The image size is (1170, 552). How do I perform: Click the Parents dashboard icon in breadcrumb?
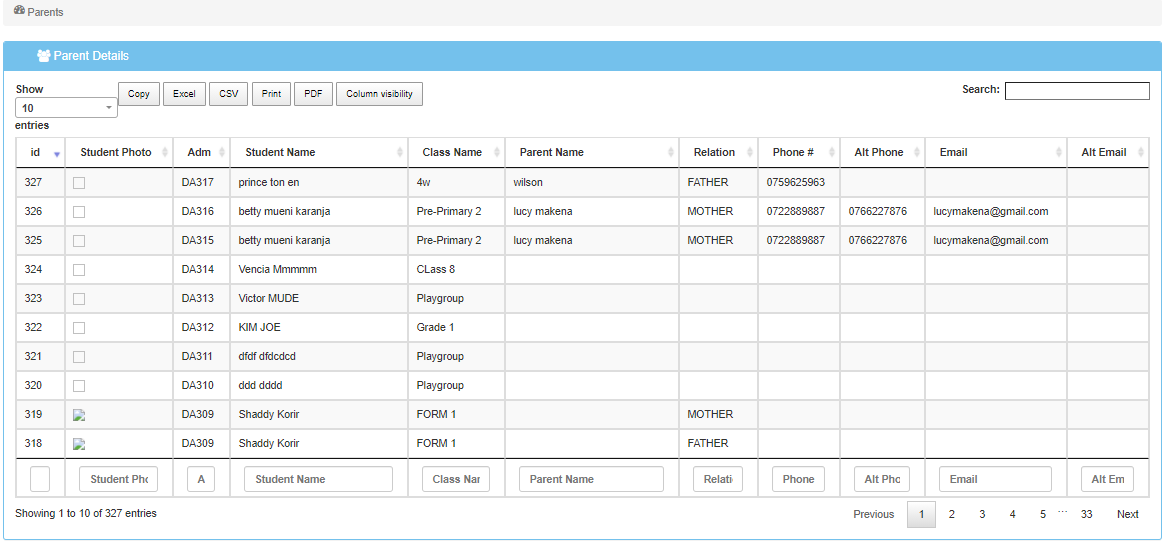coord(19,11)
